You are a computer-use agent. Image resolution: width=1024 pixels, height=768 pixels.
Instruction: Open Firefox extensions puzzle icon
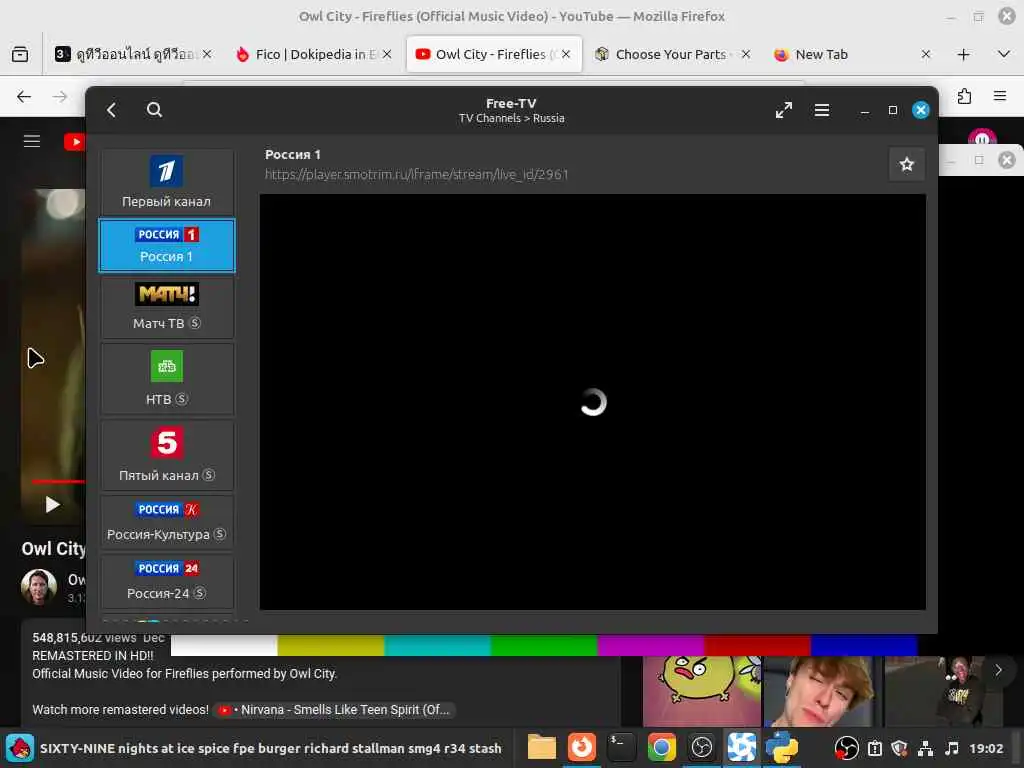(964, 97)
